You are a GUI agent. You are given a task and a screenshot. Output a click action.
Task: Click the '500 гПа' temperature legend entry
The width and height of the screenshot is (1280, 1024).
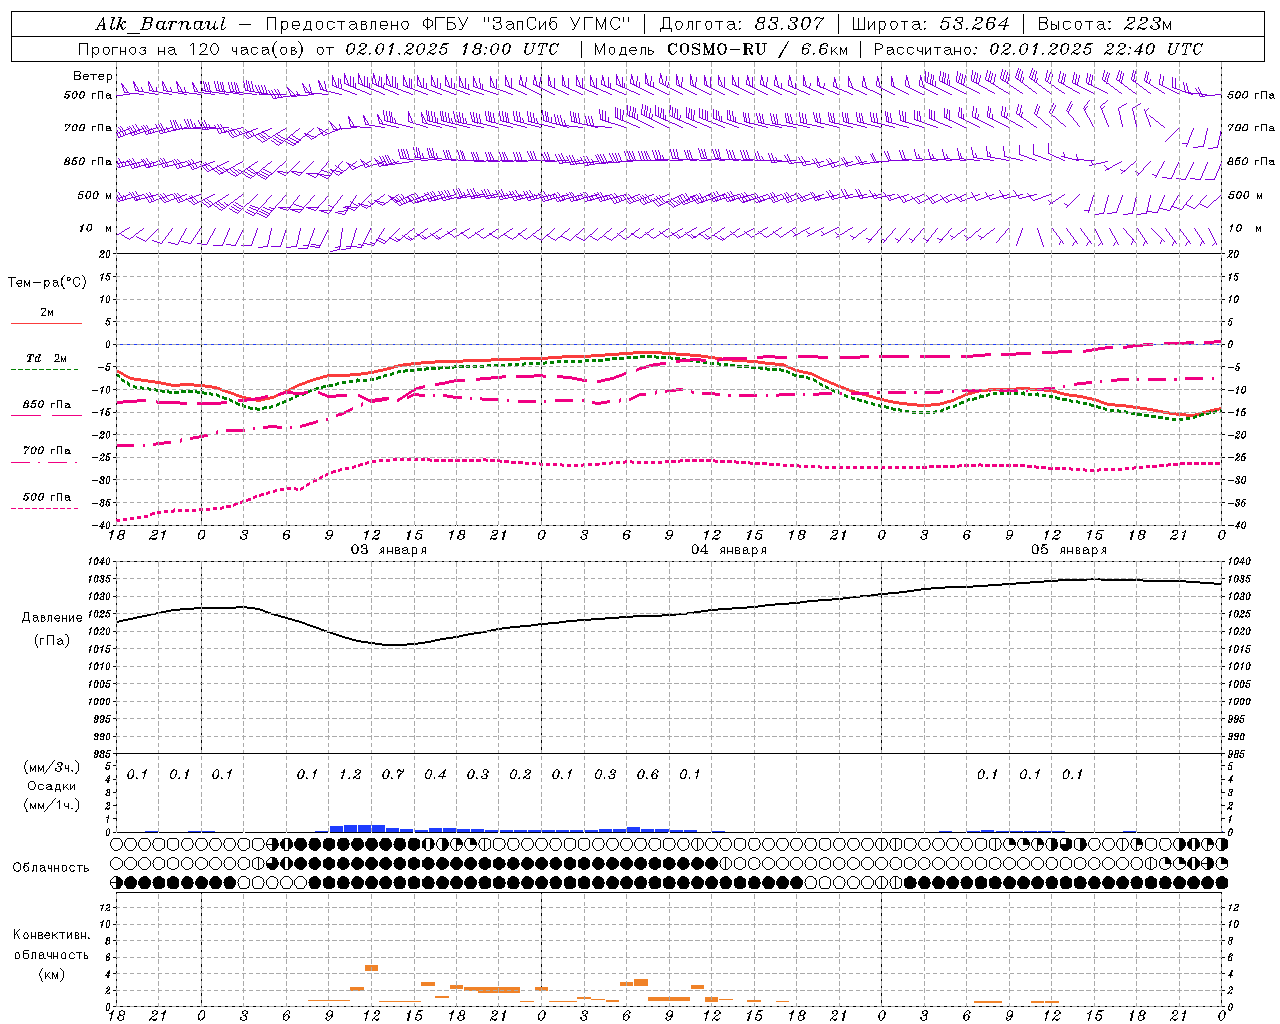[x=46, y=497]
